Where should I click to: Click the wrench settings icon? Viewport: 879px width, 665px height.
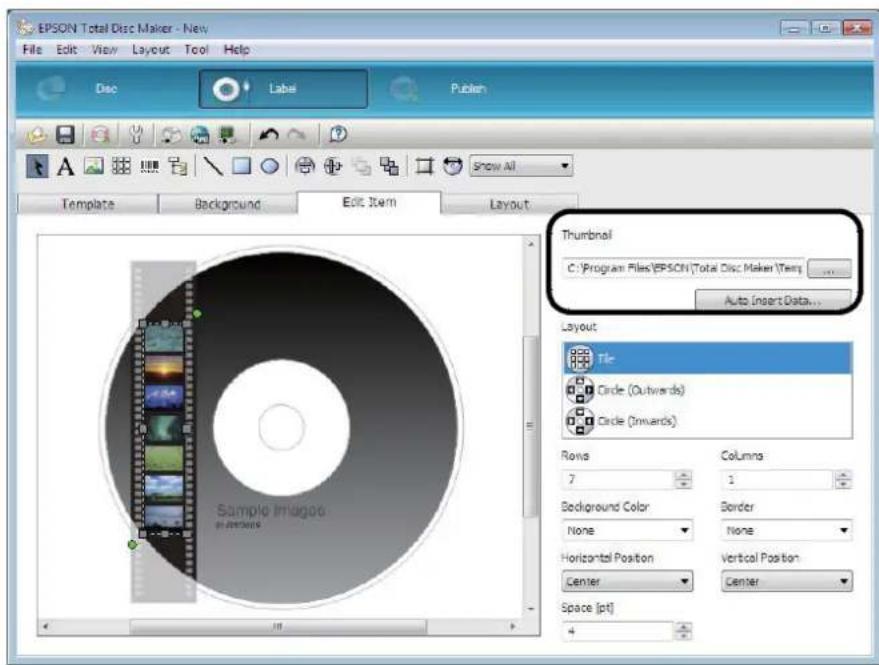[136, 135]
